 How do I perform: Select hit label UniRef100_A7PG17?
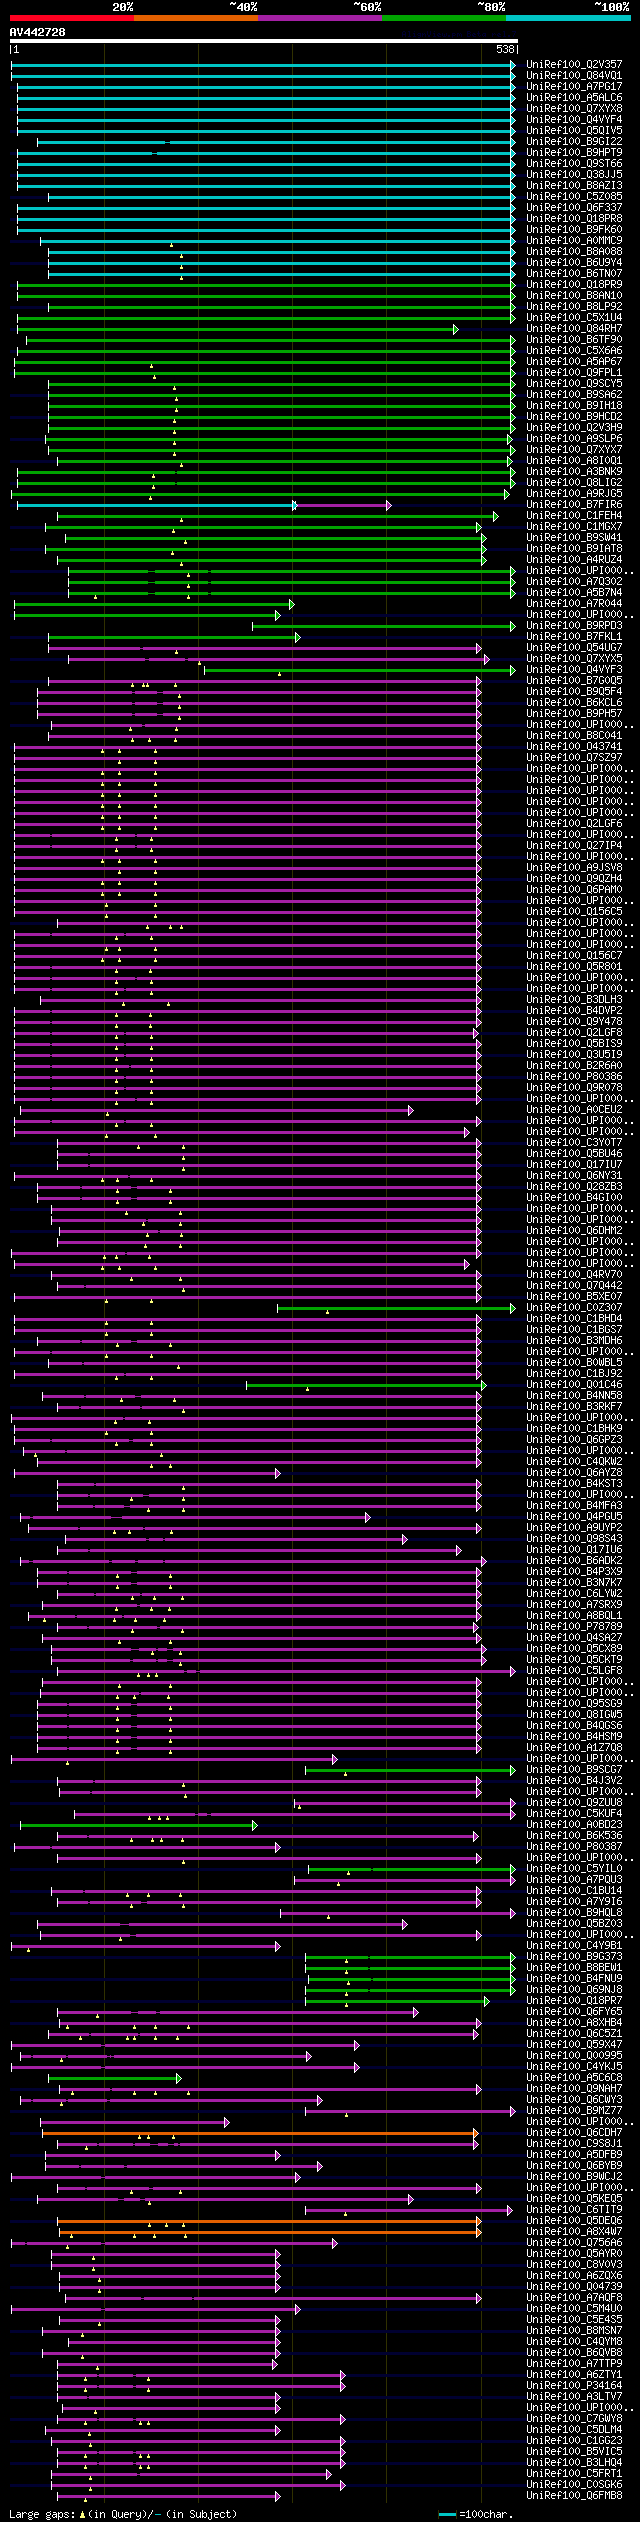pos(574,86)
